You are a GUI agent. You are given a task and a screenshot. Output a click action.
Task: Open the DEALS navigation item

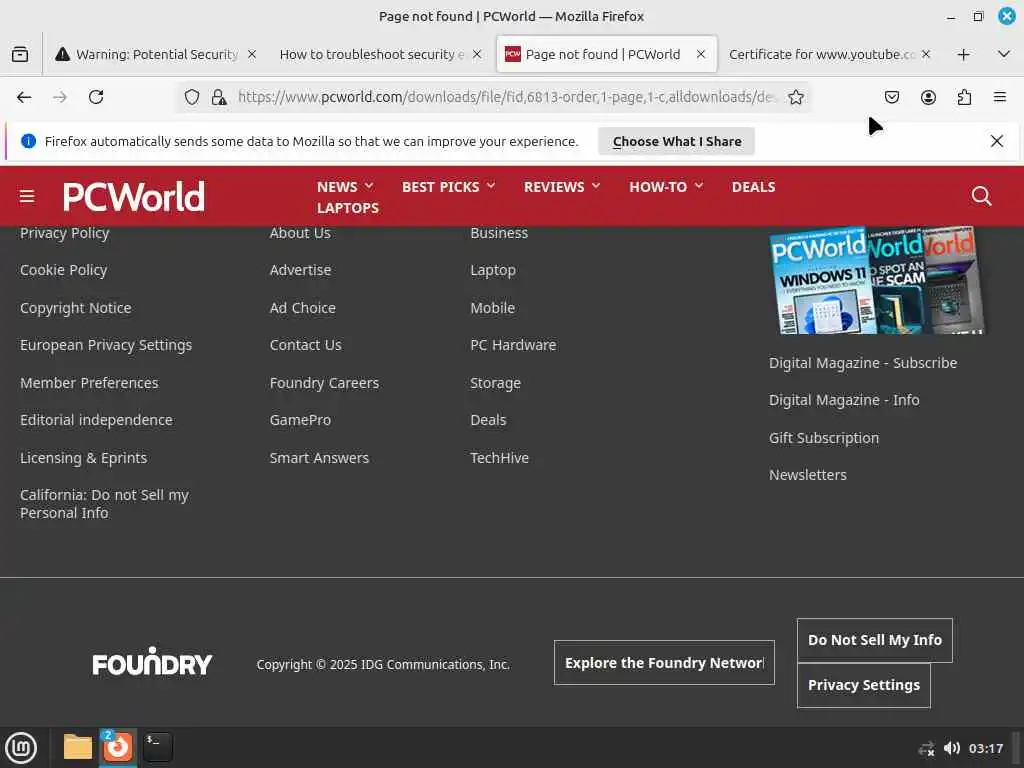tap(753, 187)
